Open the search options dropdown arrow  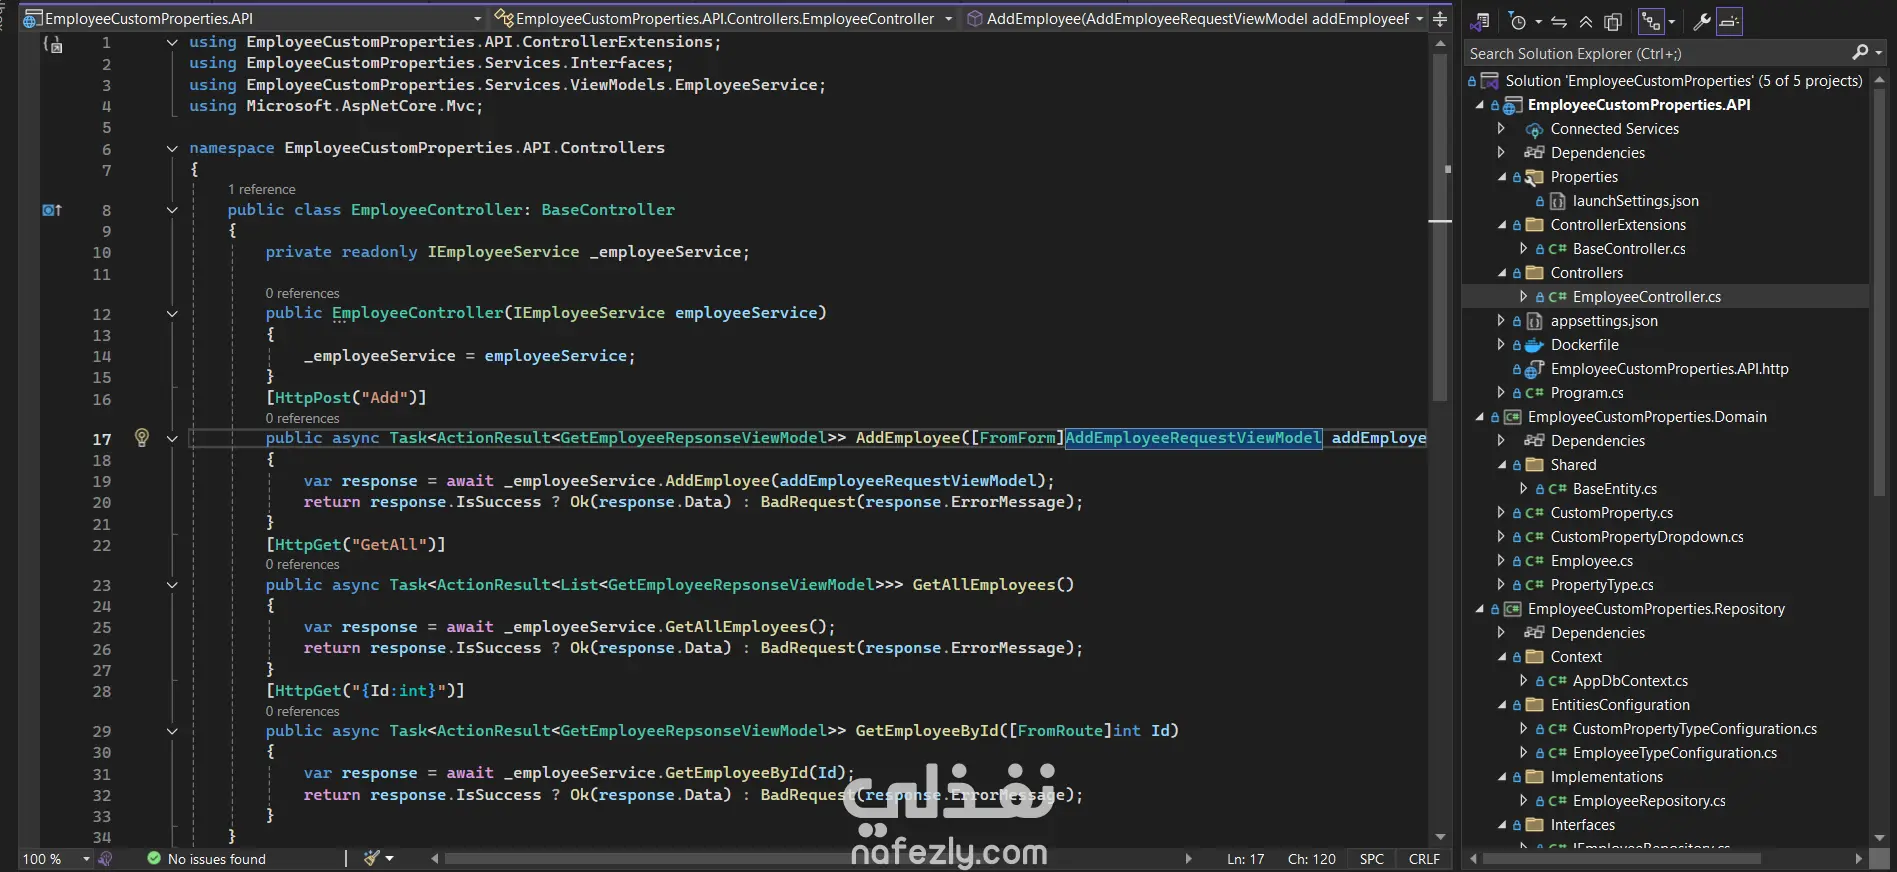tap(1879, 53)
